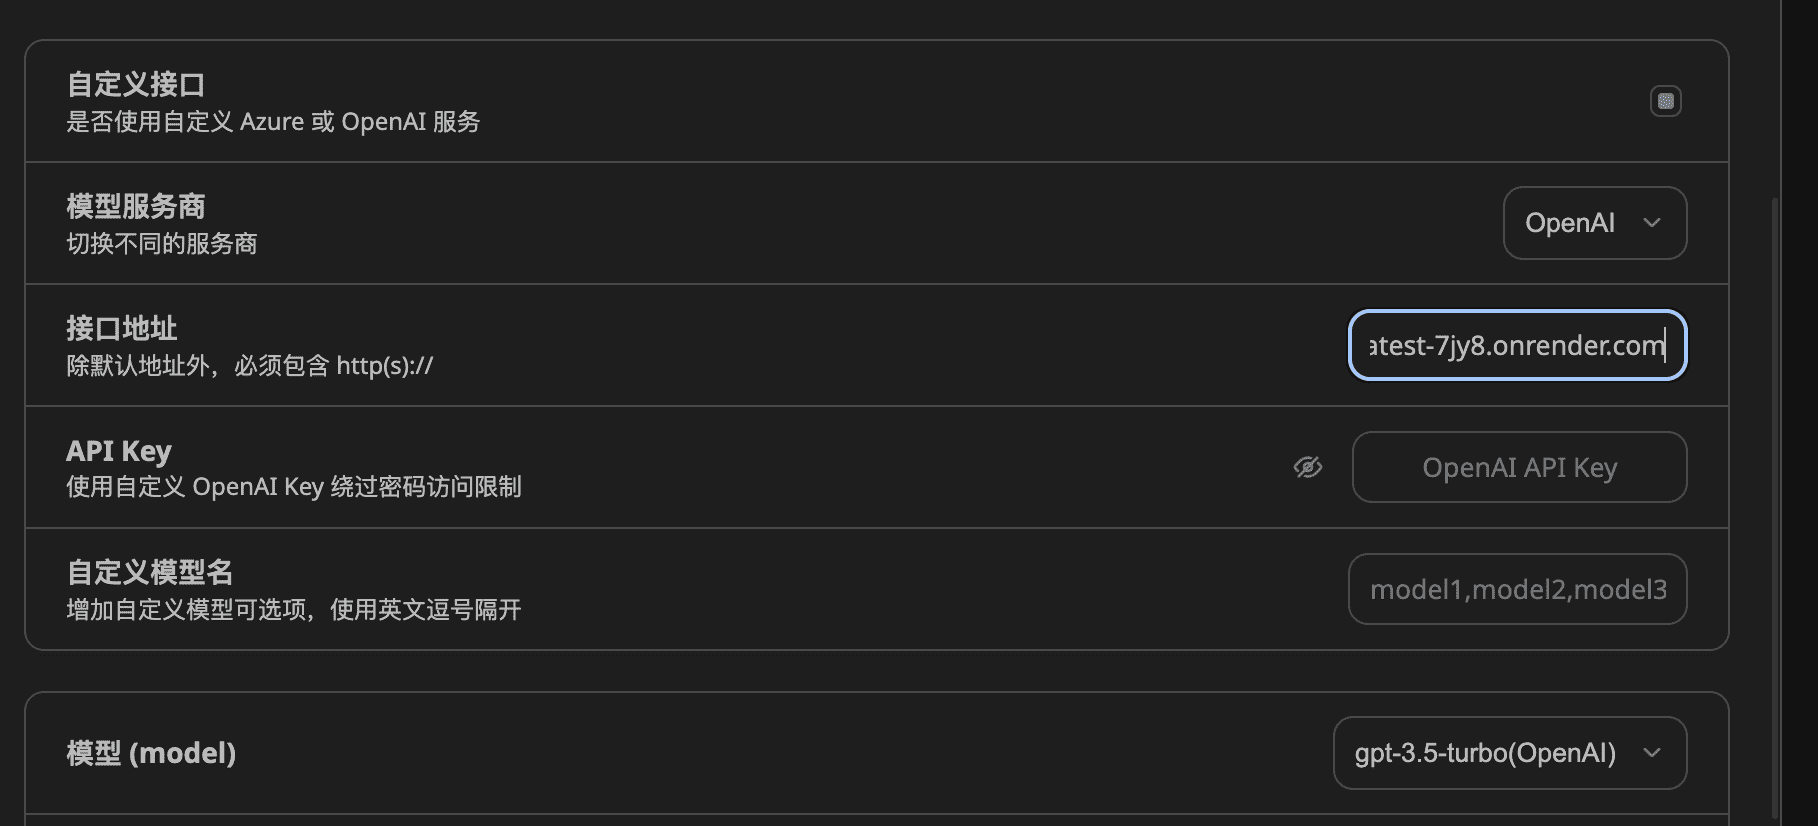Click the chevron arrow beside OpenAI provider
Image resolution: width=1818 pixels, height=826 pixels.
pos(1652,223)
